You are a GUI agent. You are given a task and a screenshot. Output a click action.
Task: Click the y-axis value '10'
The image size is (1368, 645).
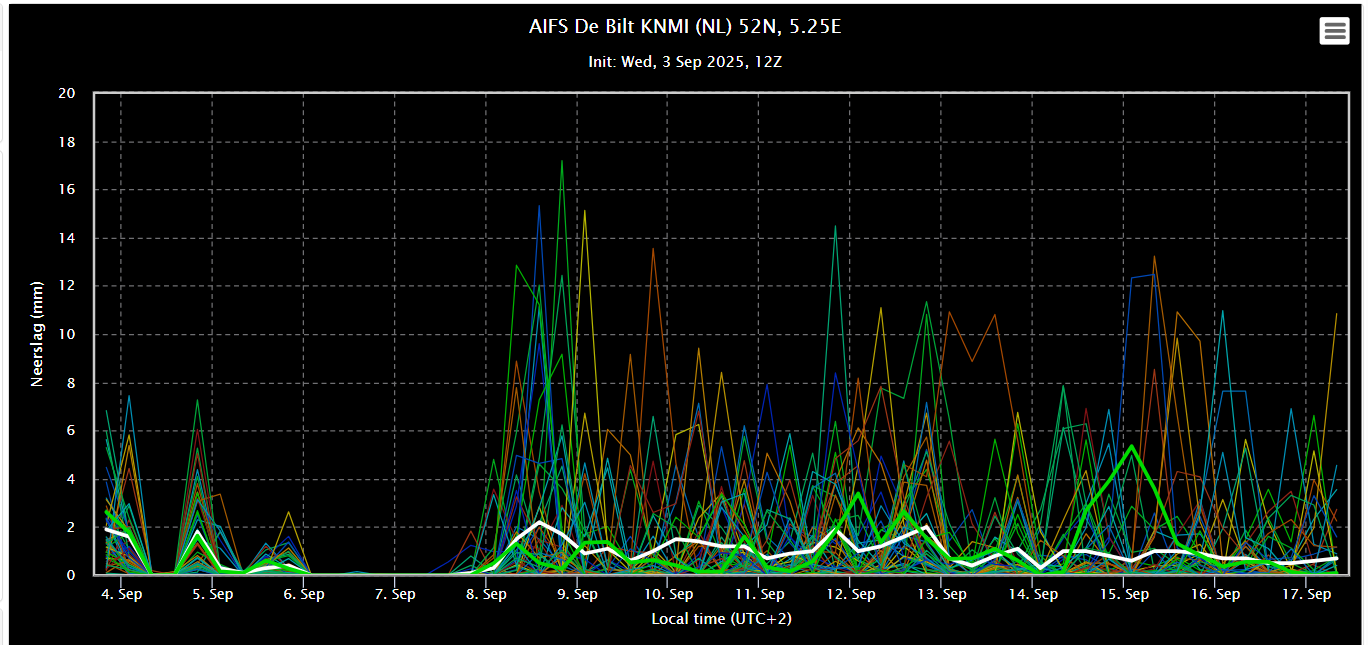[67, 334]
